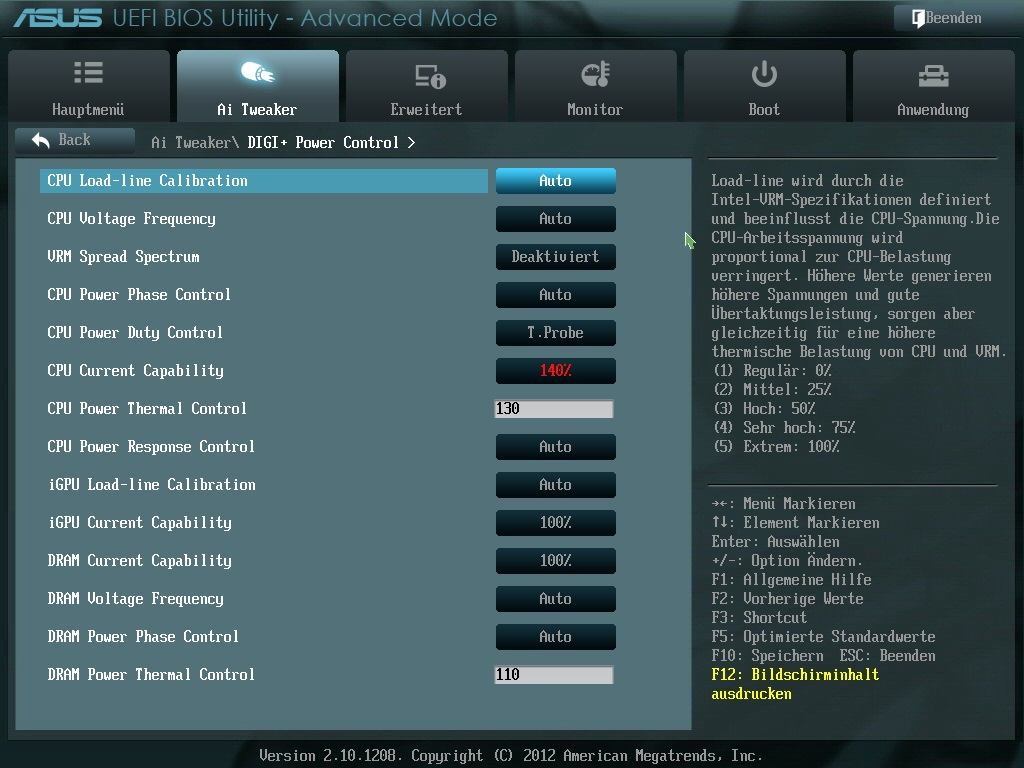
Task: Open iGPU Load-line Calibration dropdown
Action: (x=555, y=485)
